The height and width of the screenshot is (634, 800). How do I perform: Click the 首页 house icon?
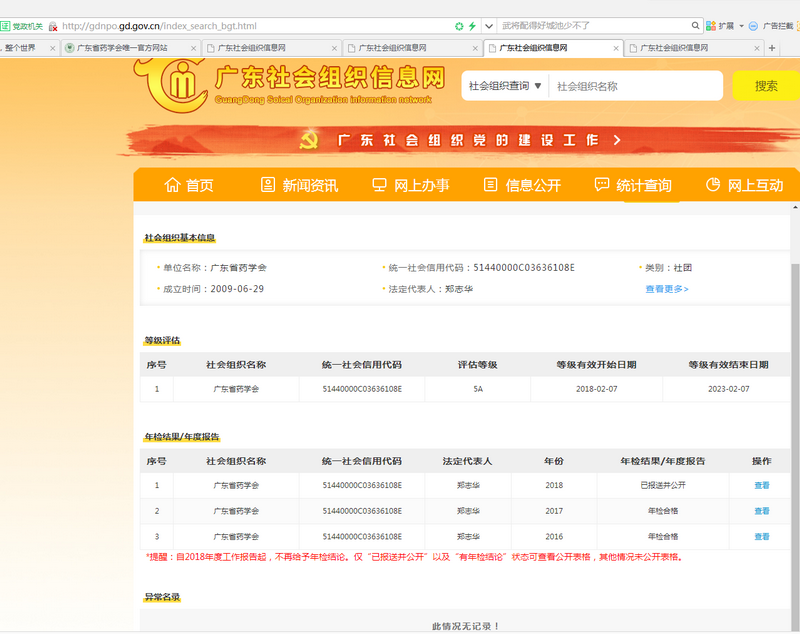point(173,185)
